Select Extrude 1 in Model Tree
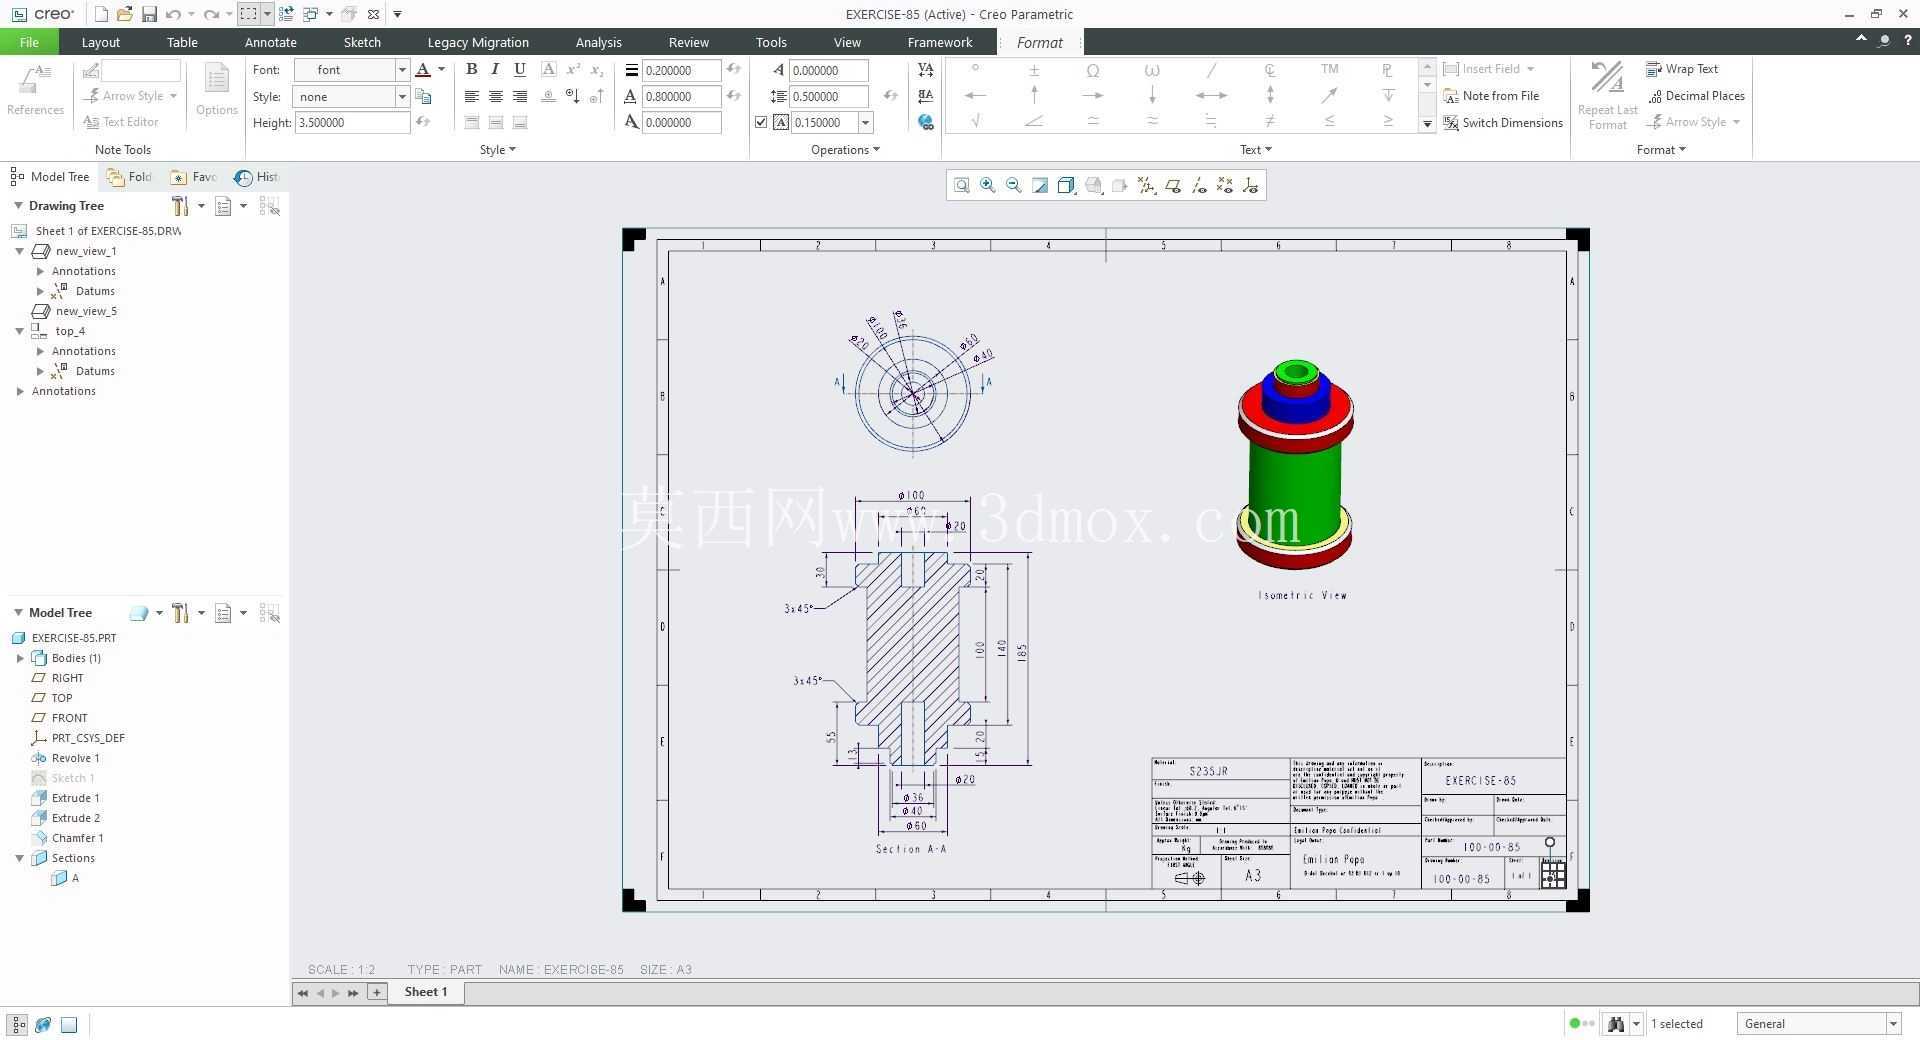The image size is (1920, 1040). (x=75, y=798)
